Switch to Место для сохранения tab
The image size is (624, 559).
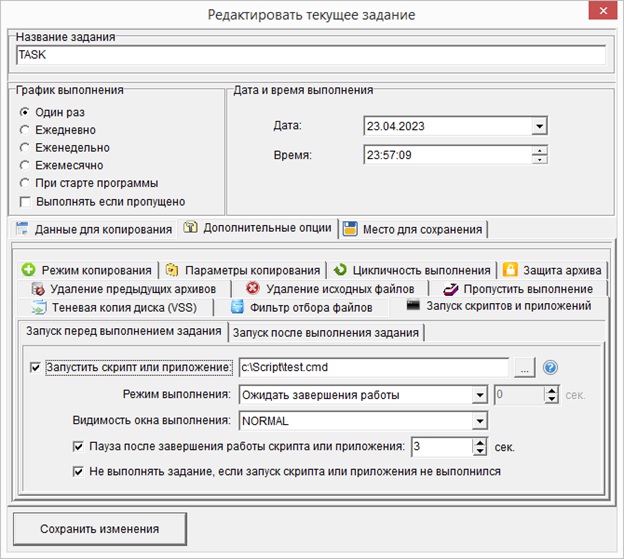[413, 230]
